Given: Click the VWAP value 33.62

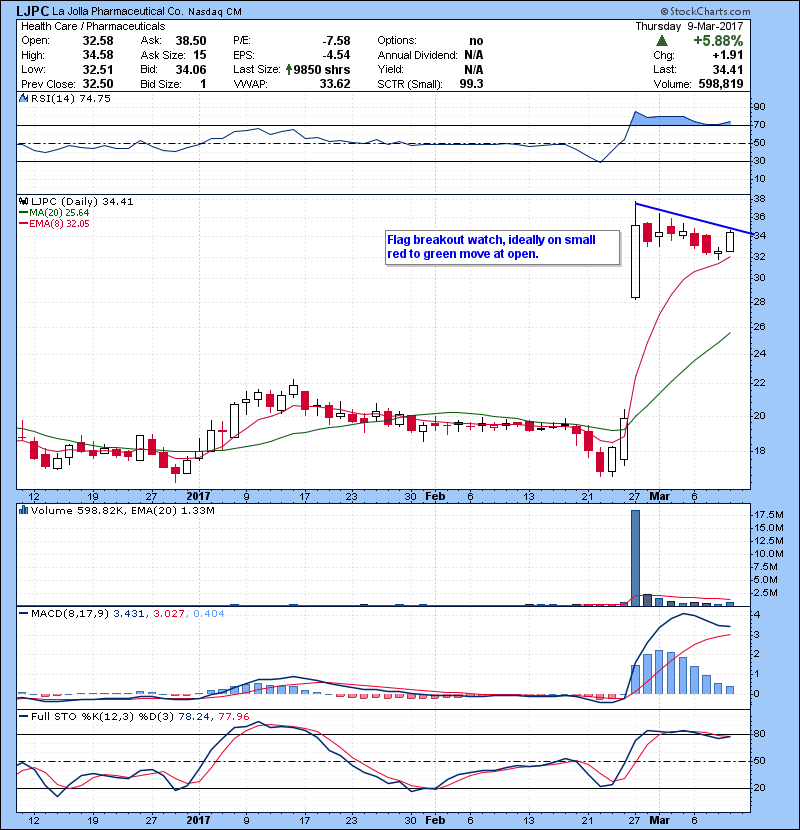Looking at the screenshot, I should pyautogui.click(x=335, y=84).
